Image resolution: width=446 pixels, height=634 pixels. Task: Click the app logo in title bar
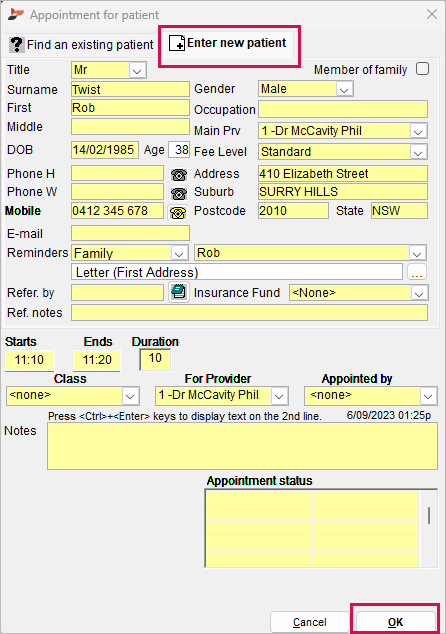(16, 15)
